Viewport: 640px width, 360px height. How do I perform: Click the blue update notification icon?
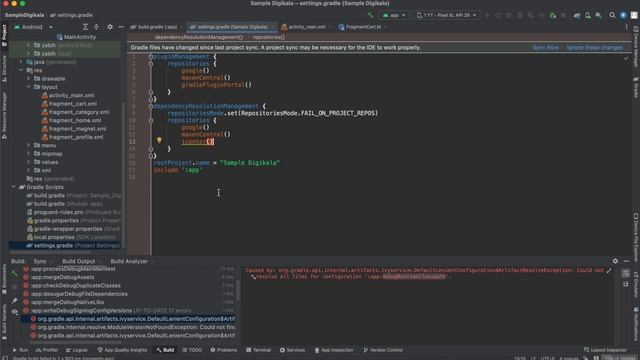coord(623,15)
